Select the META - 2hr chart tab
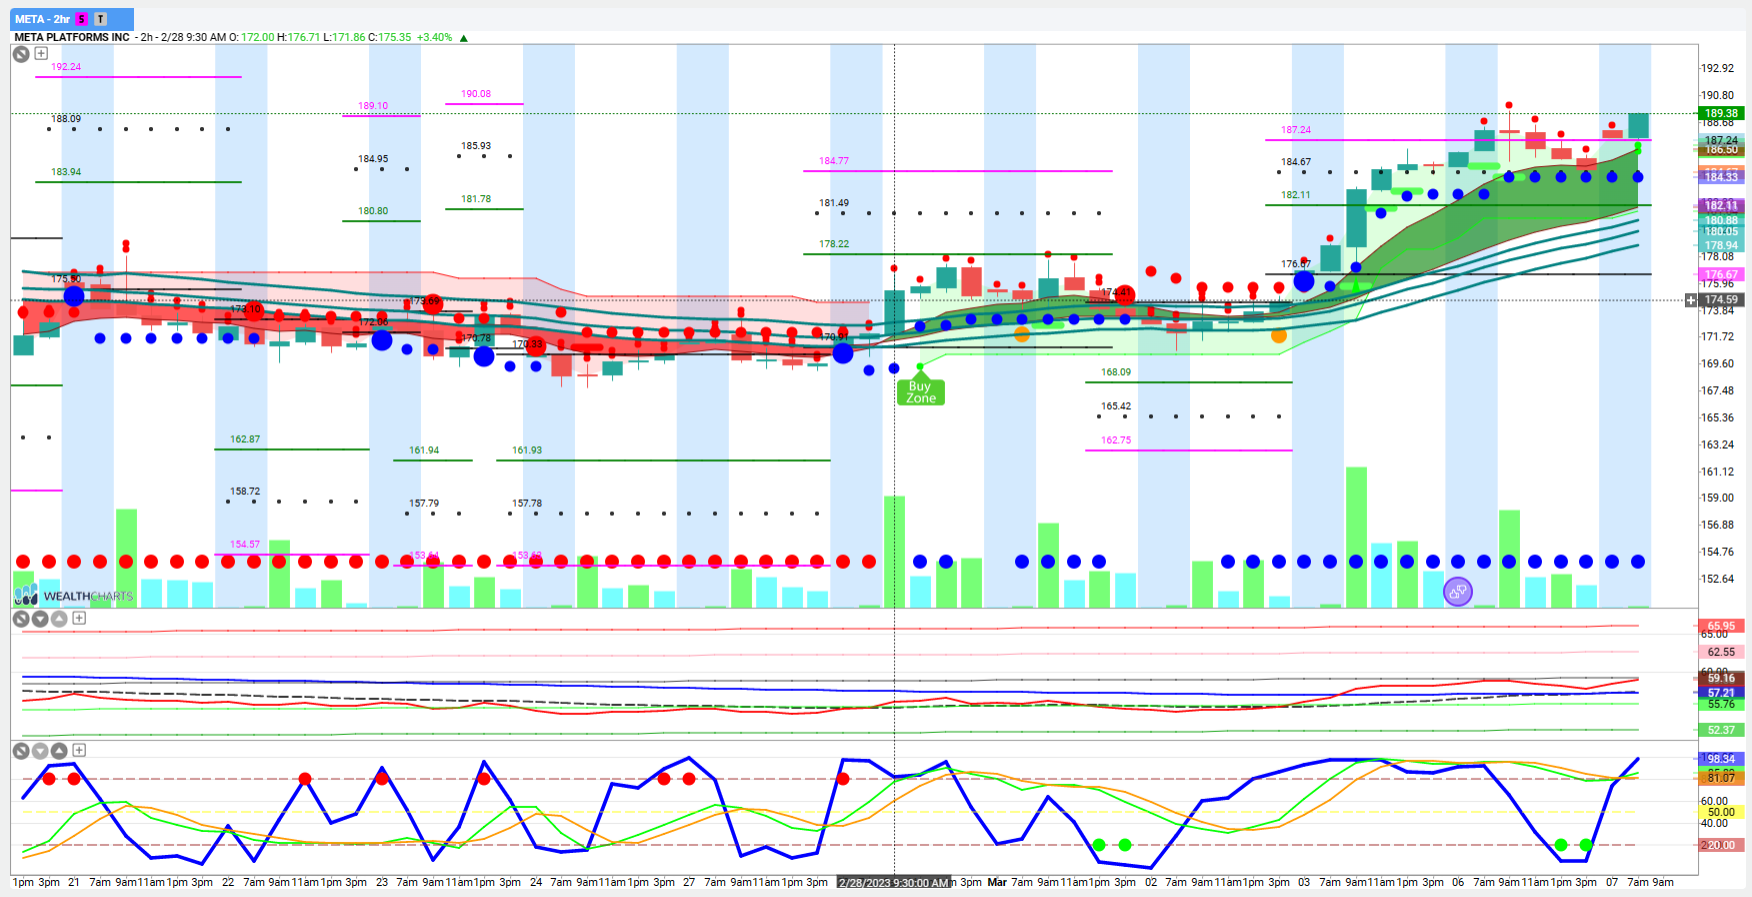 tap(72, 19)
